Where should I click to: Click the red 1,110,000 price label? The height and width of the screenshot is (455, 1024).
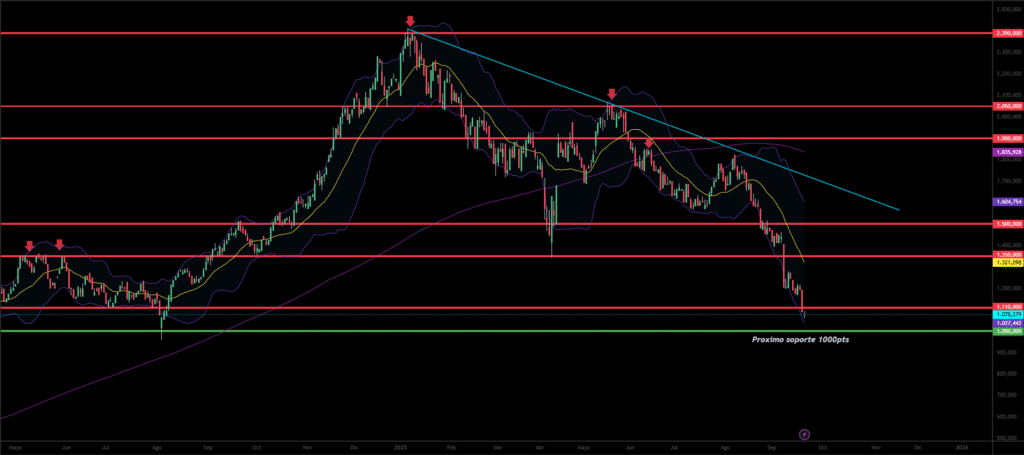1007,307
